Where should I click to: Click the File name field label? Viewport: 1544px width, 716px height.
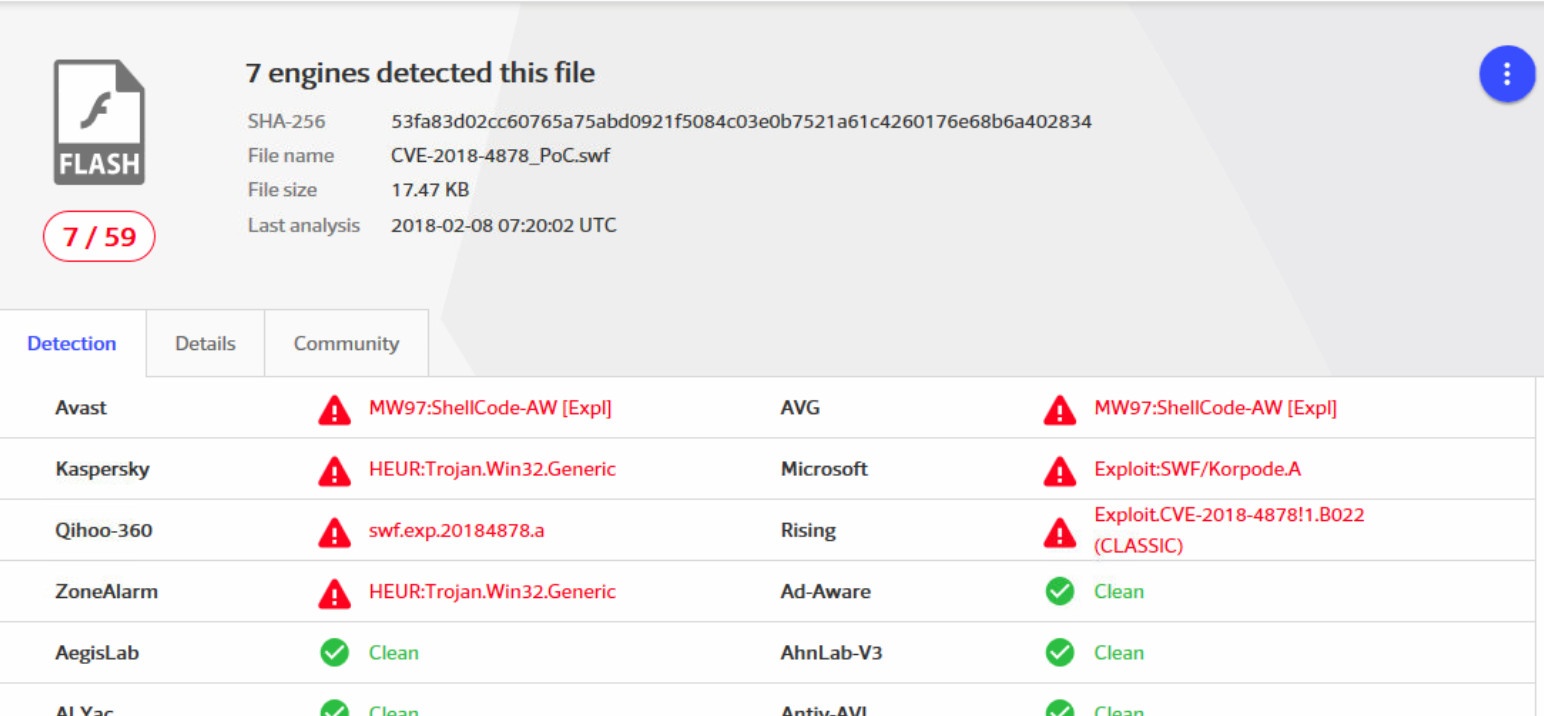point(291,156)
